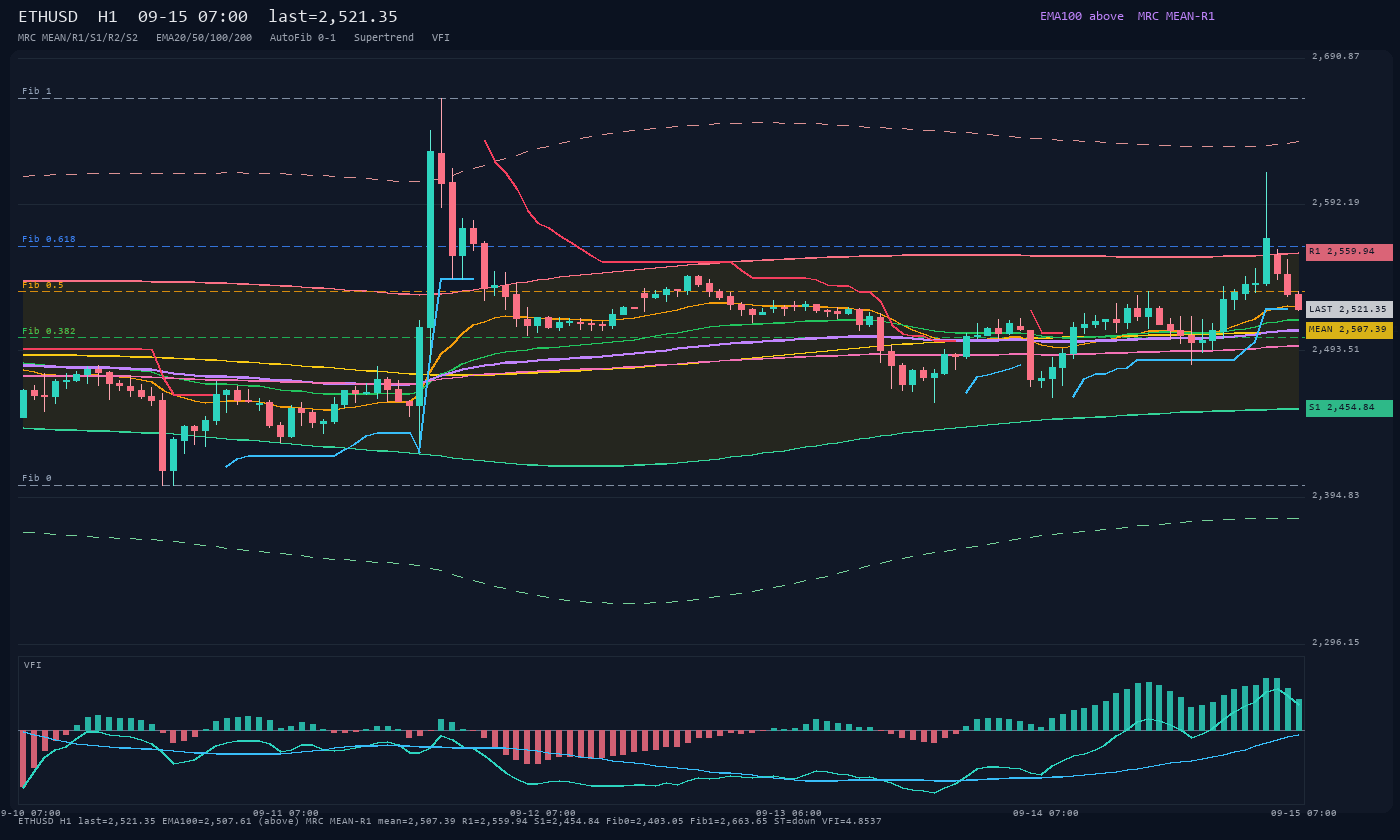Click the S1 2,454.84 price tag
This screenshot has width=1400, height=840.
(x=1349, y=408)
